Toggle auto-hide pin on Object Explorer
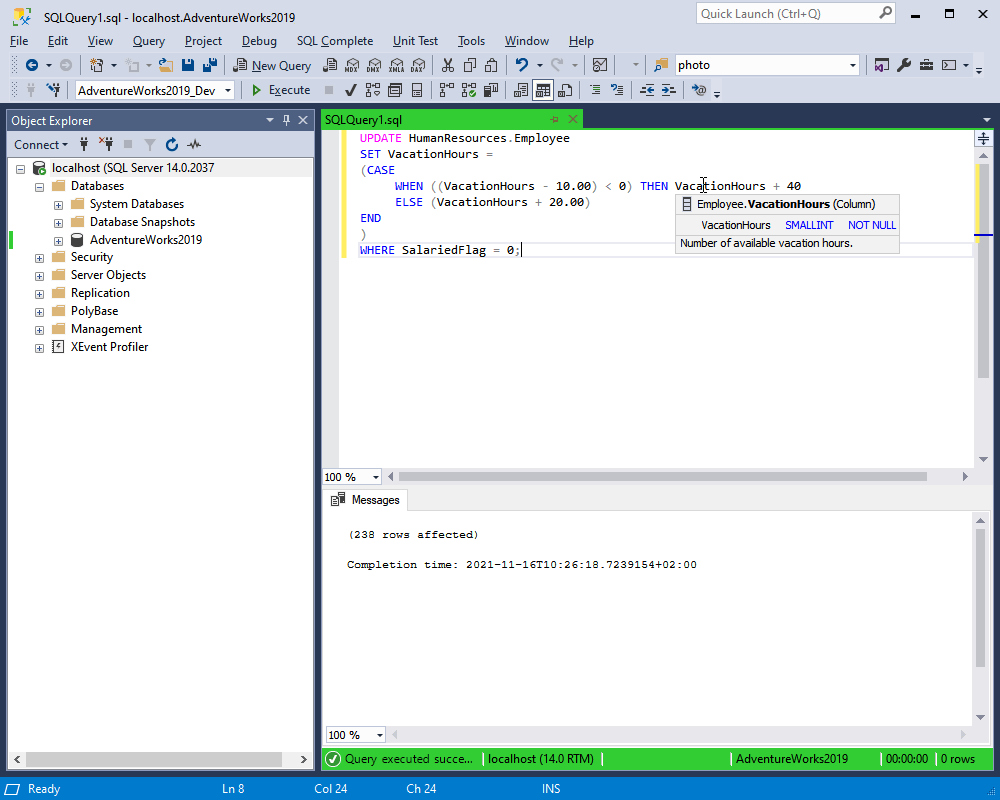The height and width of the screenshot is (800, 1000). tap(285, 120)
